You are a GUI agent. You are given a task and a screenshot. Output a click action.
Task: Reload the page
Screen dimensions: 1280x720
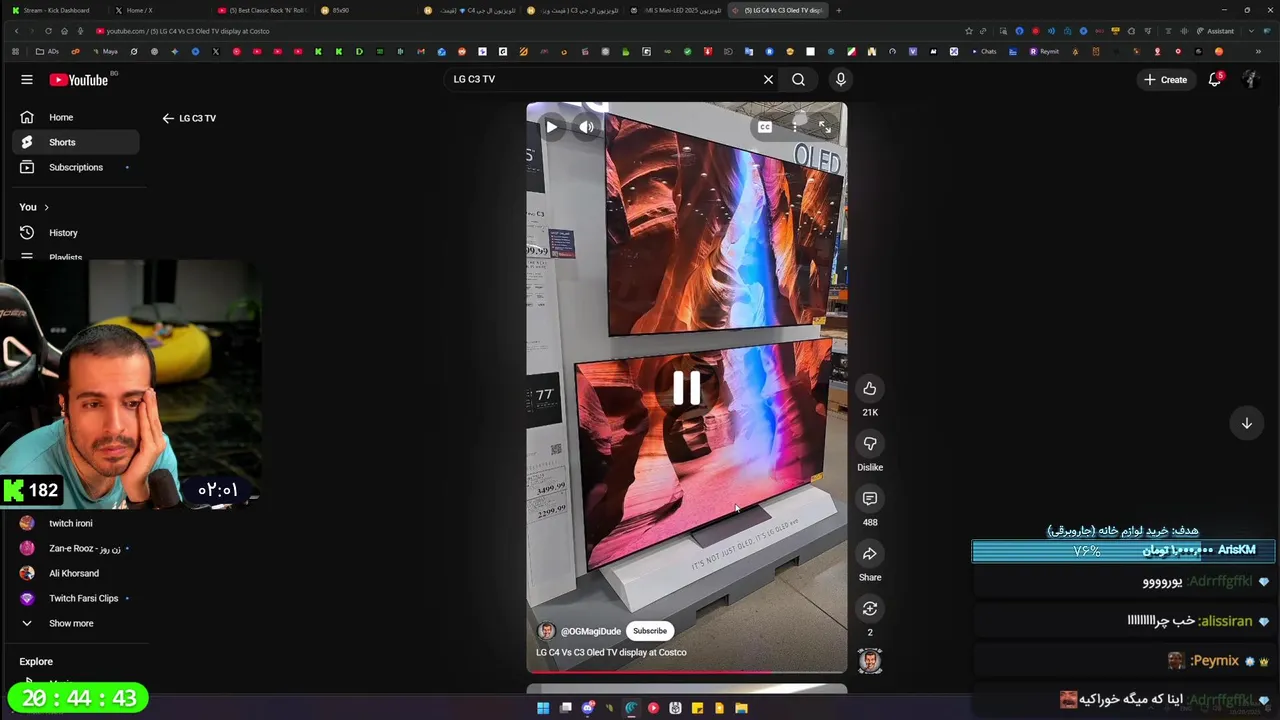click(48, 31)
